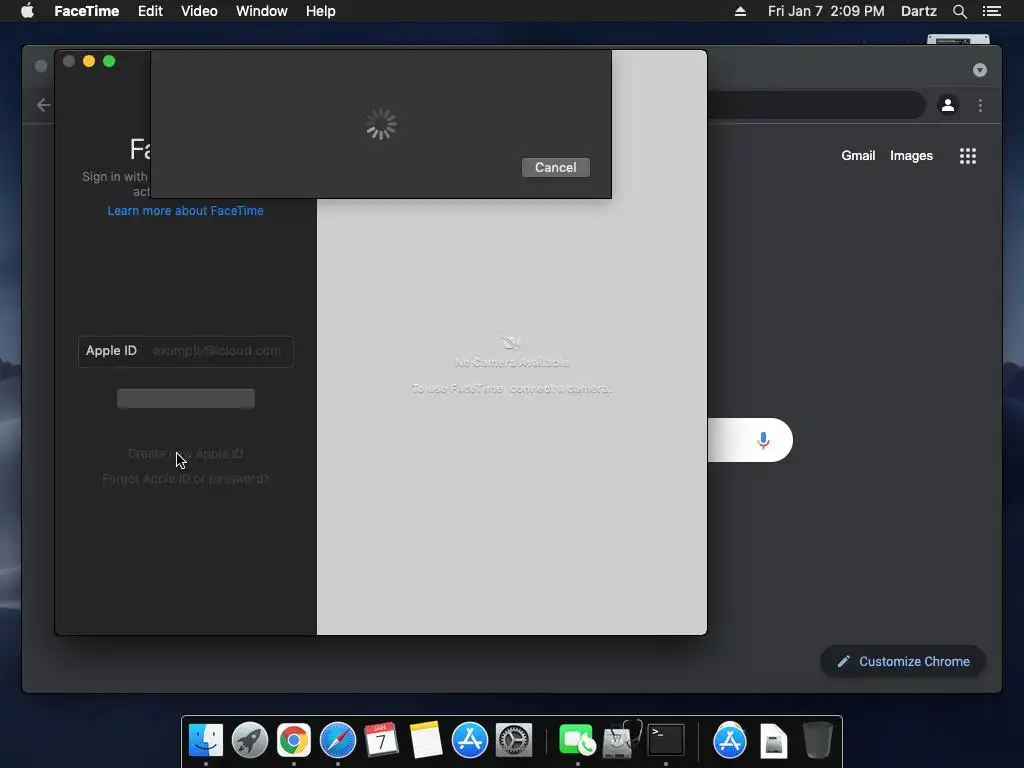Screen dimensions: 1024x768
Task: Open System Preferences from the Dock
Action: [514, 741]
